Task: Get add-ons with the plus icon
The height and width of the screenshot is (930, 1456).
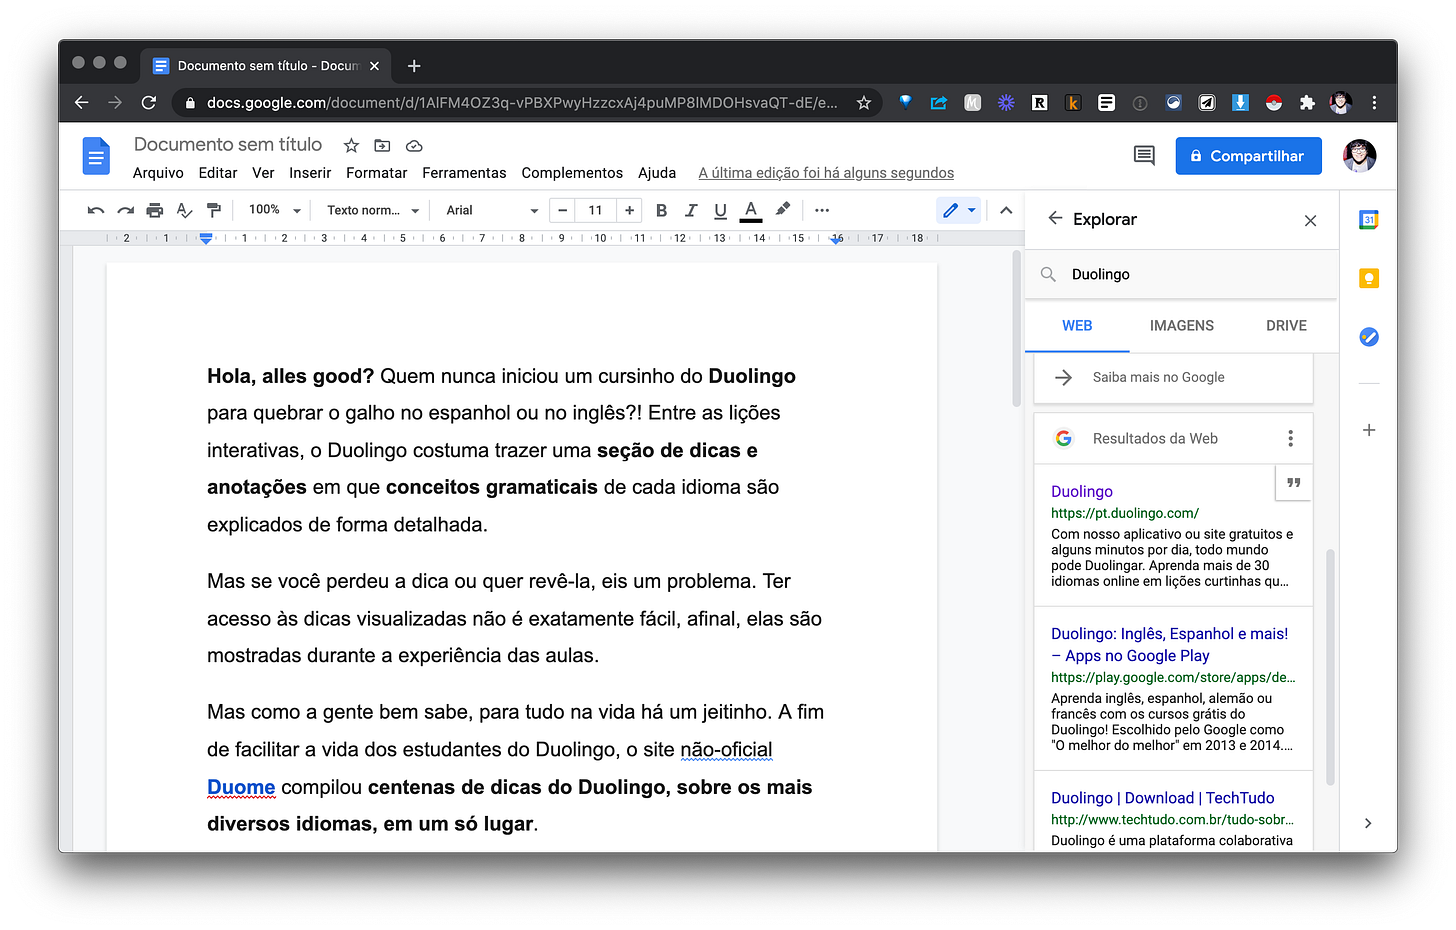Action: [1369, 430]
